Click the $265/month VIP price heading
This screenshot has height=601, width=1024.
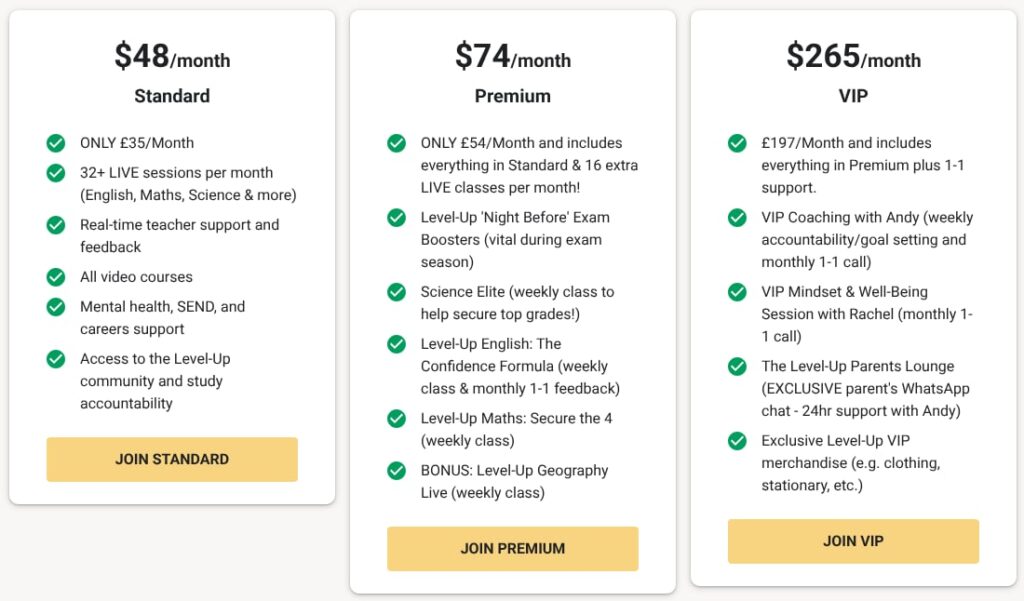[x=853, y=57]
